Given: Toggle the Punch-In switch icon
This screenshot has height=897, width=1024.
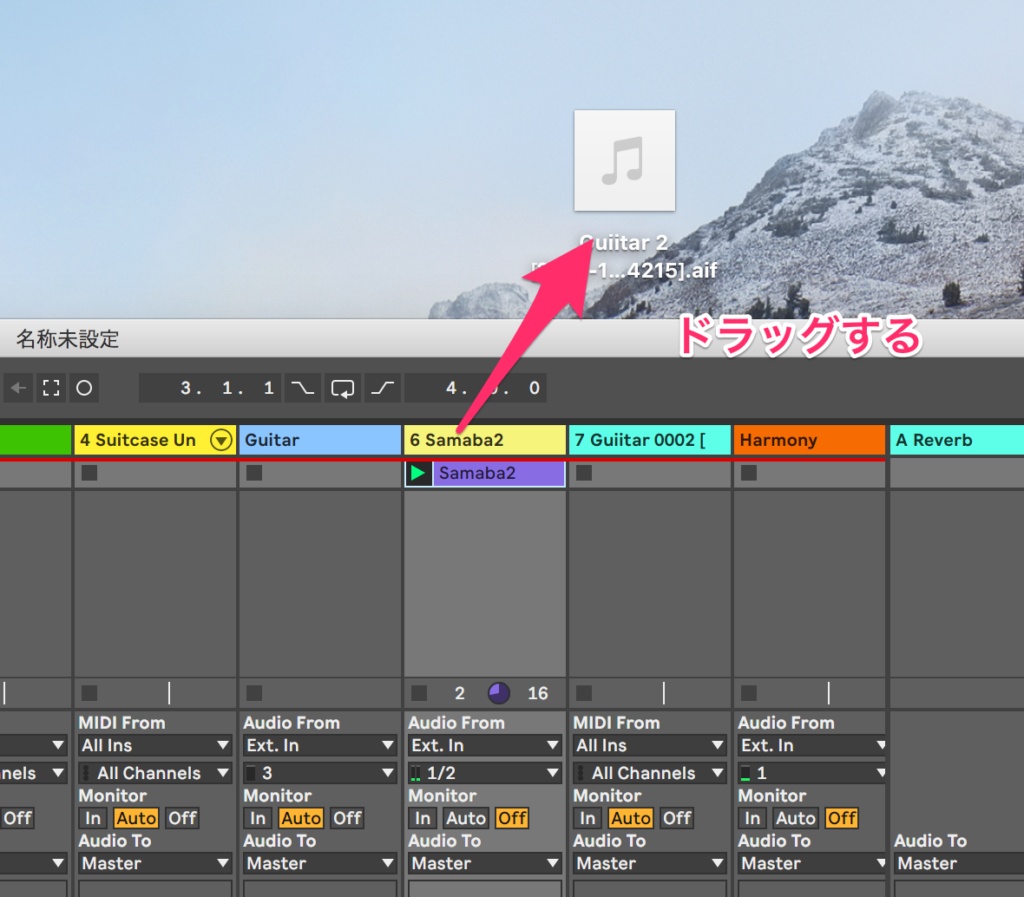Looking at the screenshot, I should [x=301, y=388].
